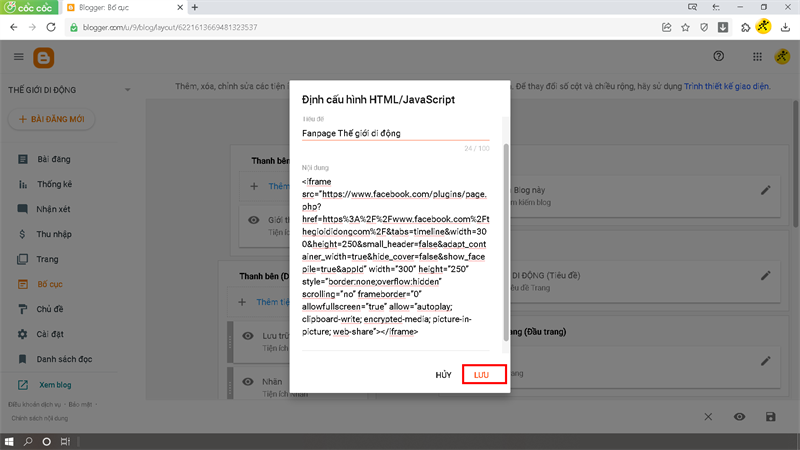
Task: Open the Windows Start menu
Action: (x=9, y=441)
